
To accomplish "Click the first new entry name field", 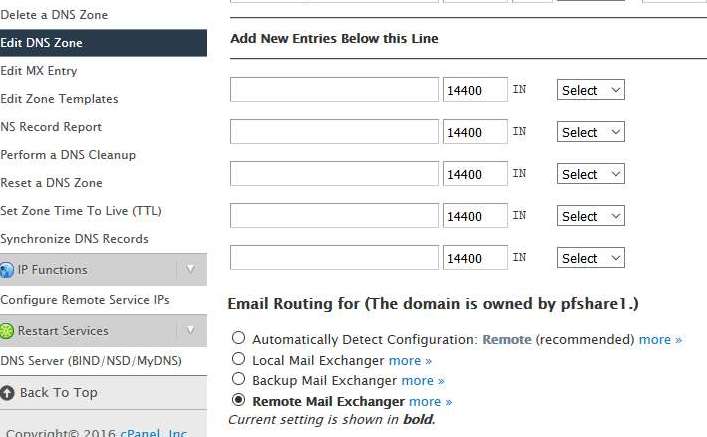I will tap(334, 89).
